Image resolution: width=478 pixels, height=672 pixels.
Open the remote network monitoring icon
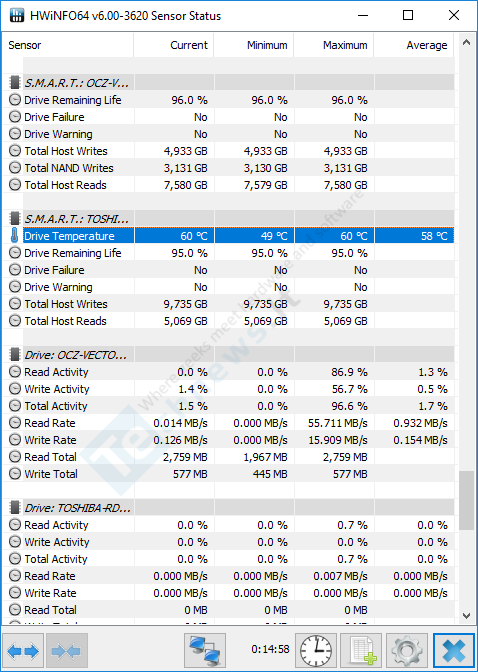coord(205,651)
